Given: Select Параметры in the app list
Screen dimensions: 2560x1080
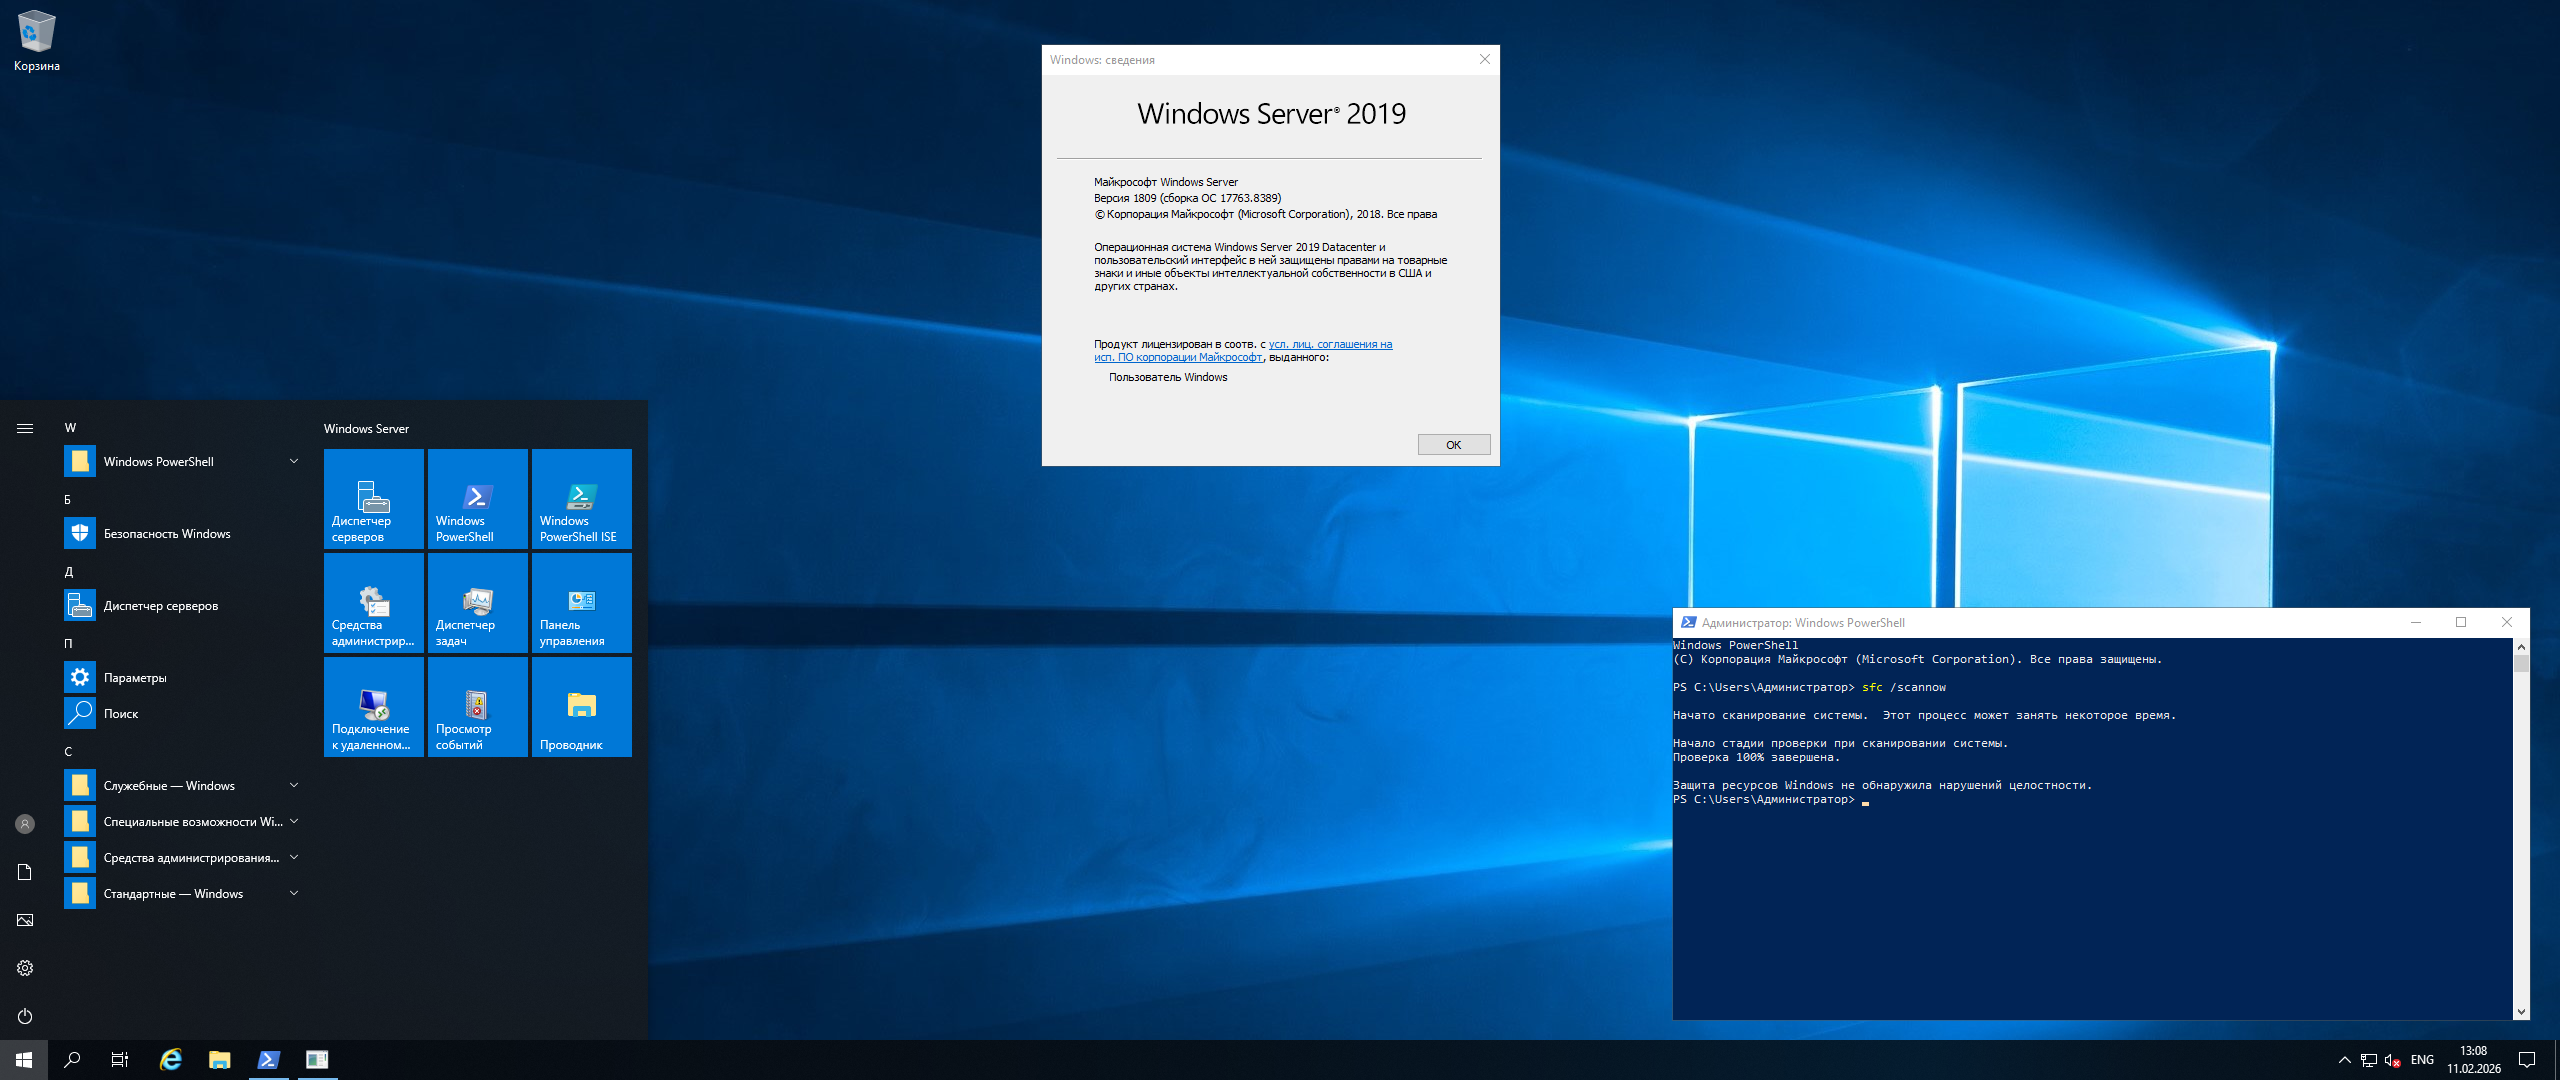Looking at the screenshot, I should [135, 678].
